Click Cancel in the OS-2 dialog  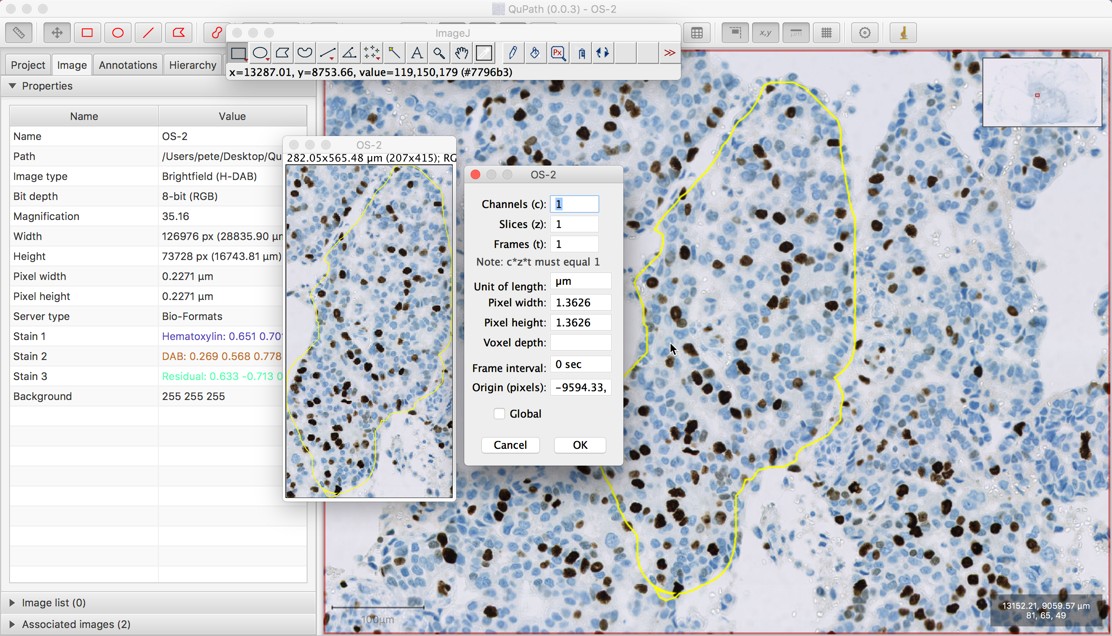click(x=510, y=445)
